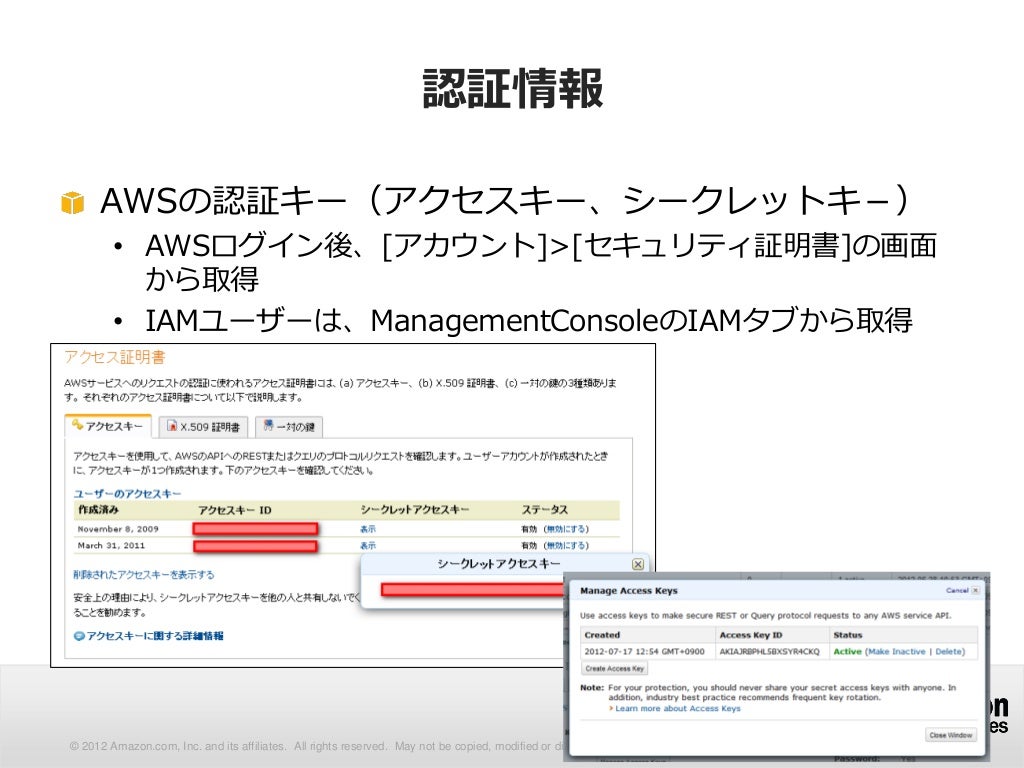Click the key icon on アクセスキー tab

click(x=78, y=425)
